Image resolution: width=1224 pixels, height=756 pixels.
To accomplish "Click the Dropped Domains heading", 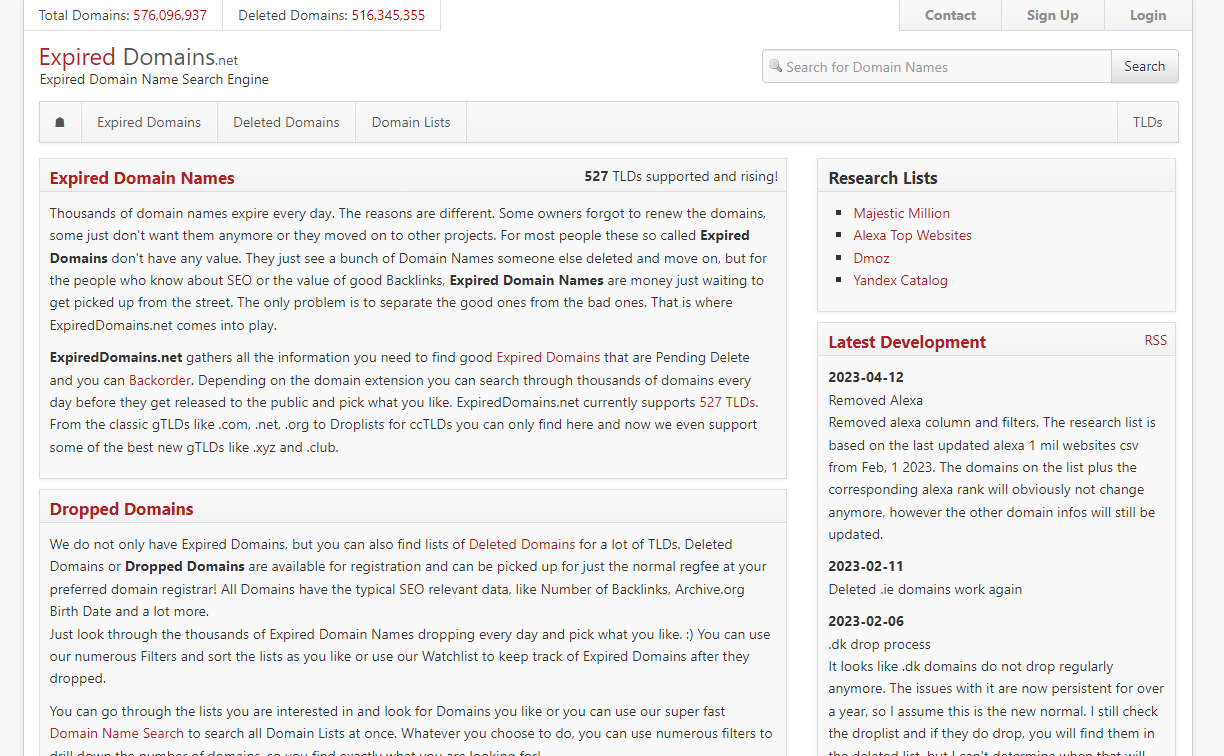I will click(122, 509).
